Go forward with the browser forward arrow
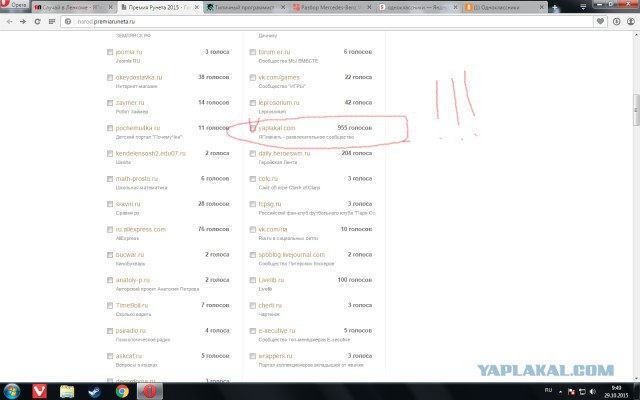Image resolution: width=640 pixels, height=400 pixels. (x=23, y=22)
